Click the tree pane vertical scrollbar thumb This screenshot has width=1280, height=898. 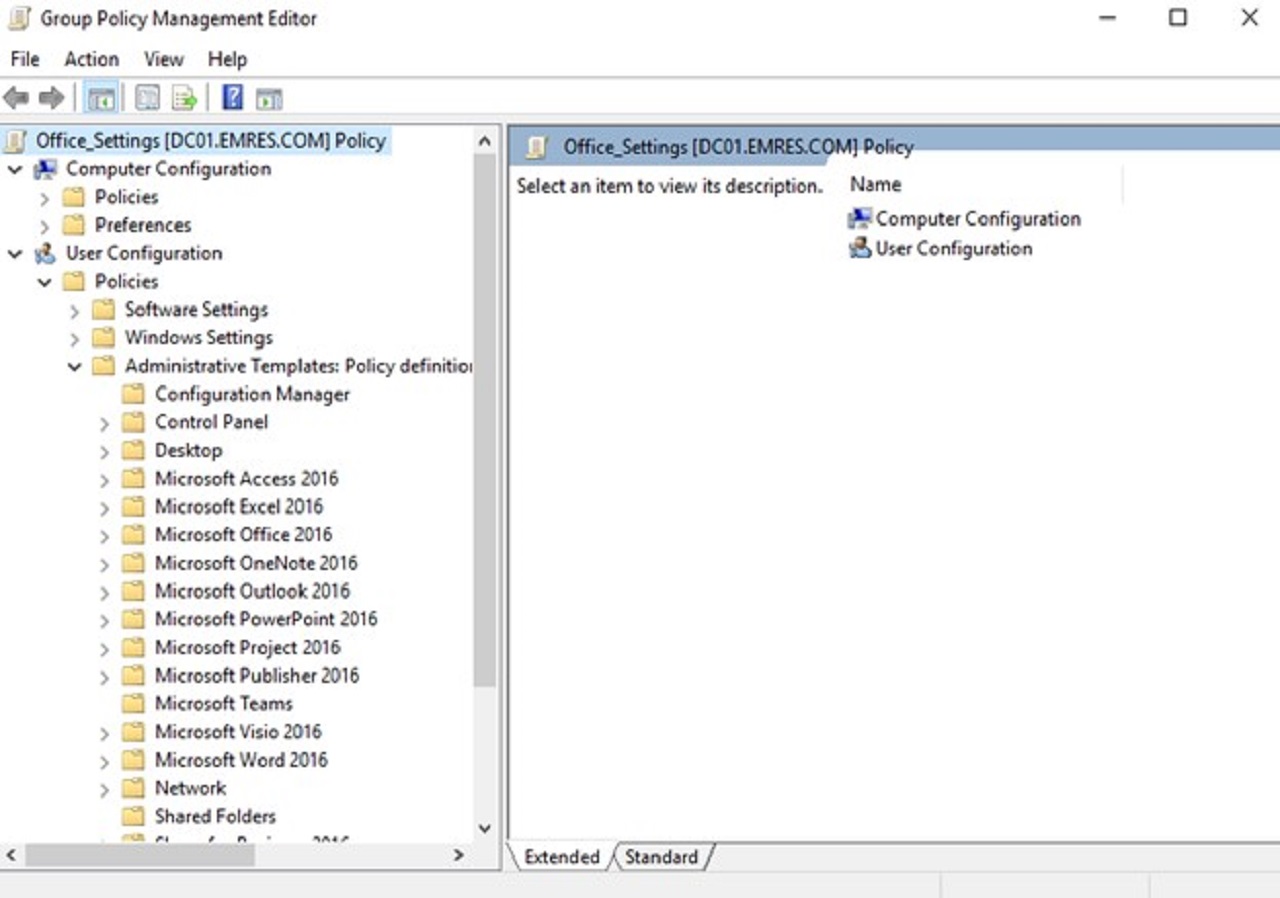(485, 420)
